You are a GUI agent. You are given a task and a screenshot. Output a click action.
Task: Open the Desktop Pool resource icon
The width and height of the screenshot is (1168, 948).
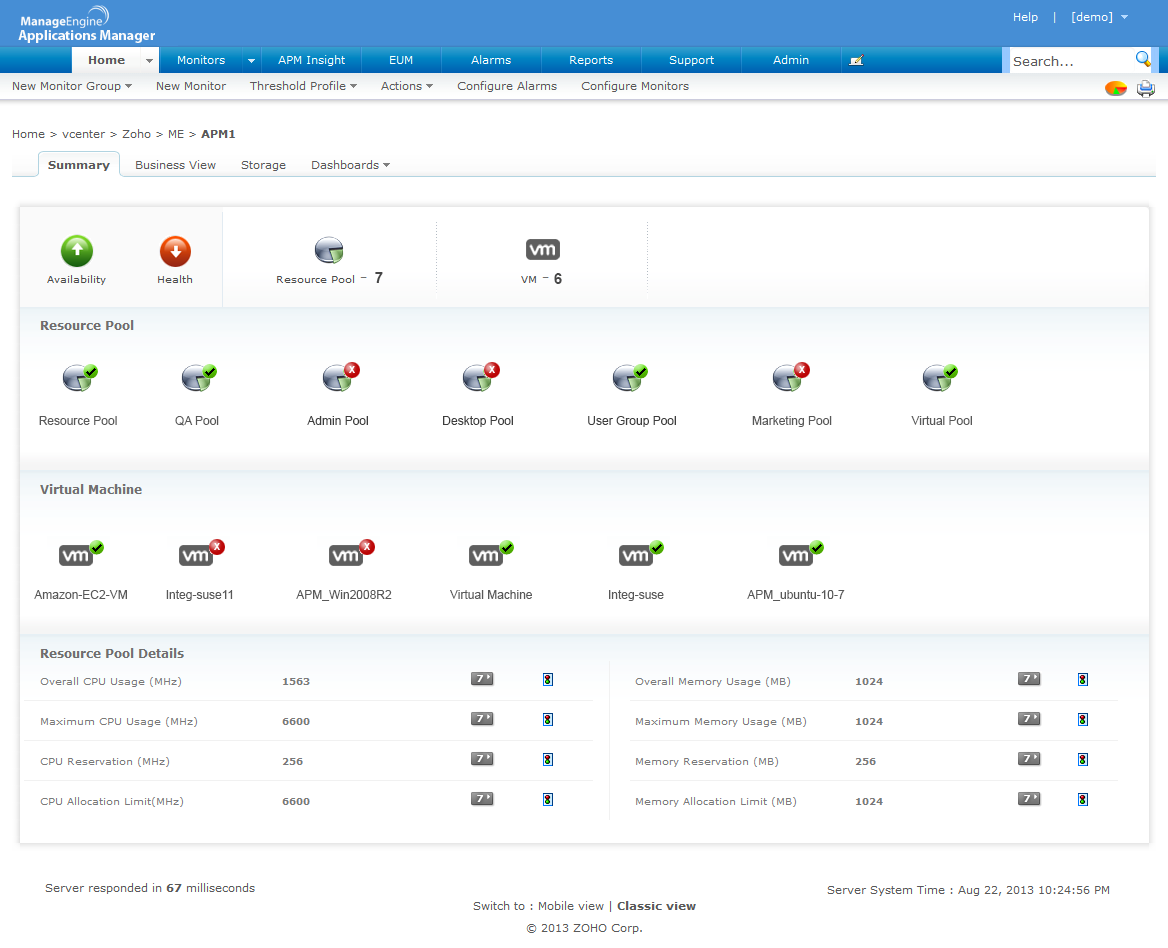click(480, 377)
